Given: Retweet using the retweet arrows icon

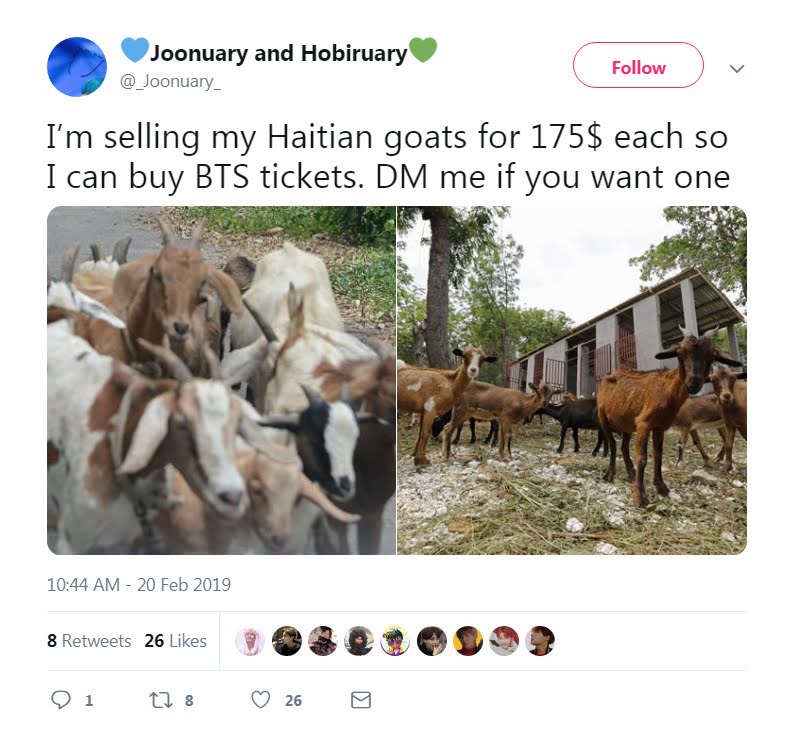Looking at the screenshot, I should 161,699.
